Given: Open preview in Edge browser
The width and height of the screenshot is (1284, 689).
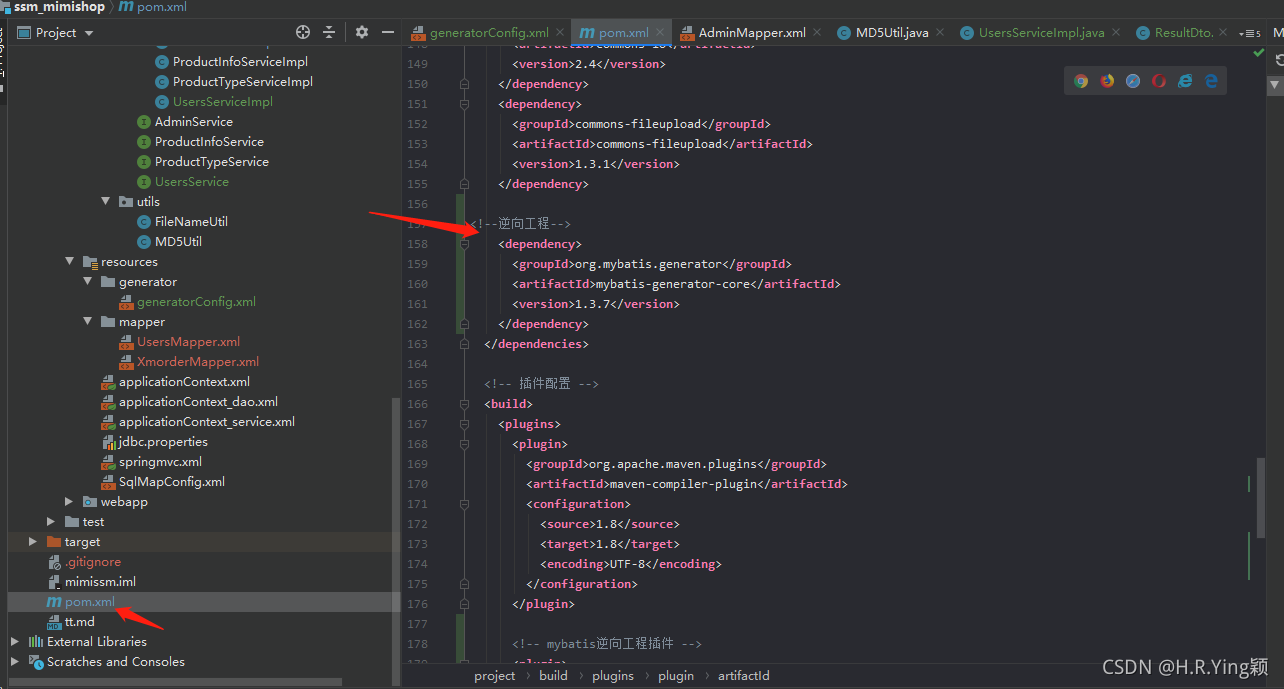Looking at the screenshot, I should (1211, 81).
